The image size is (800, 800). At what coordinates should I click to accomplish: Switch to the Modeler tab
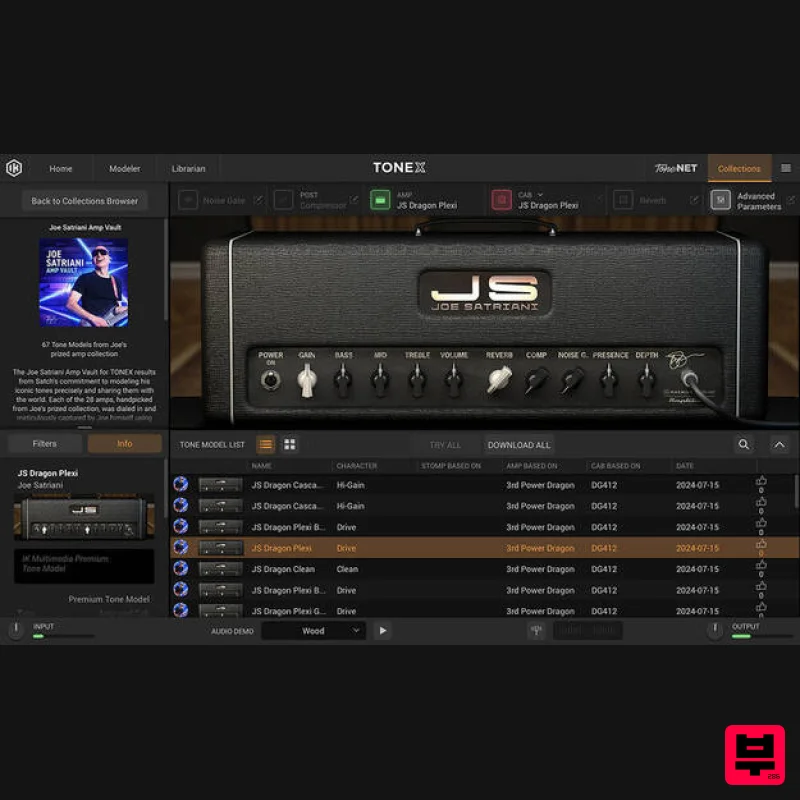click(x=124, y=168)
